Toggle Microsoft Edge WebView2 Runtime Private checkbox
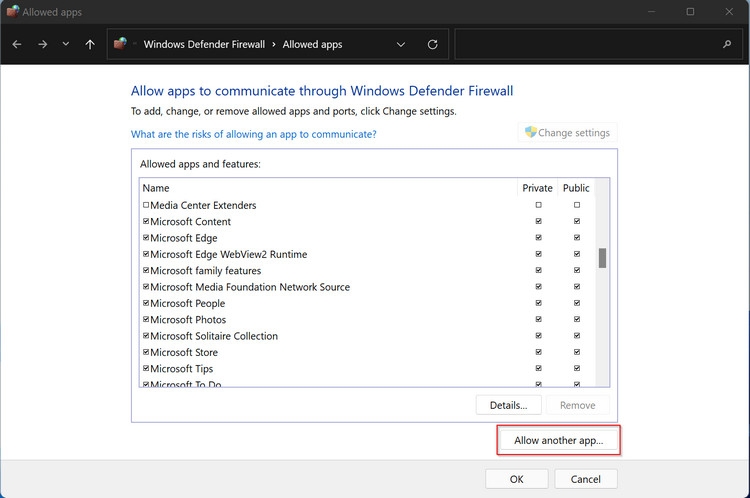The height and width of the screenshot is (498, 750). [539, 254]
